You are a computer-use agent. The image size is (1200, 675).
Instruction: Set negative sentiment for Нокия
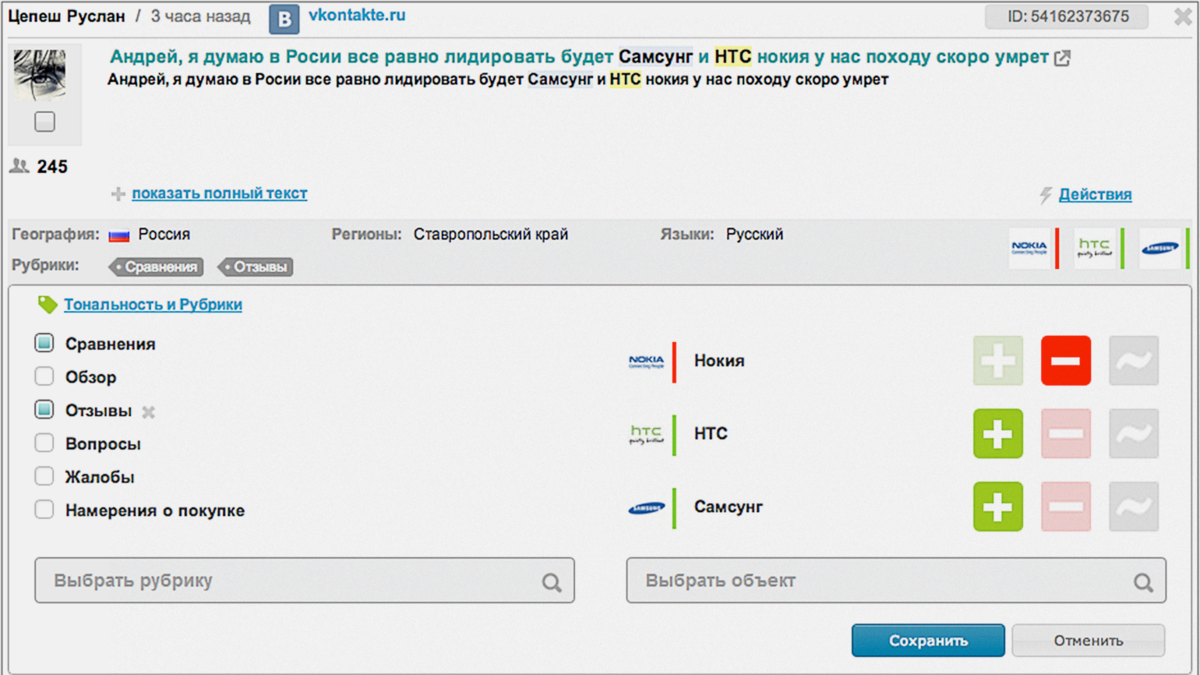click(x=1066, y=361)
